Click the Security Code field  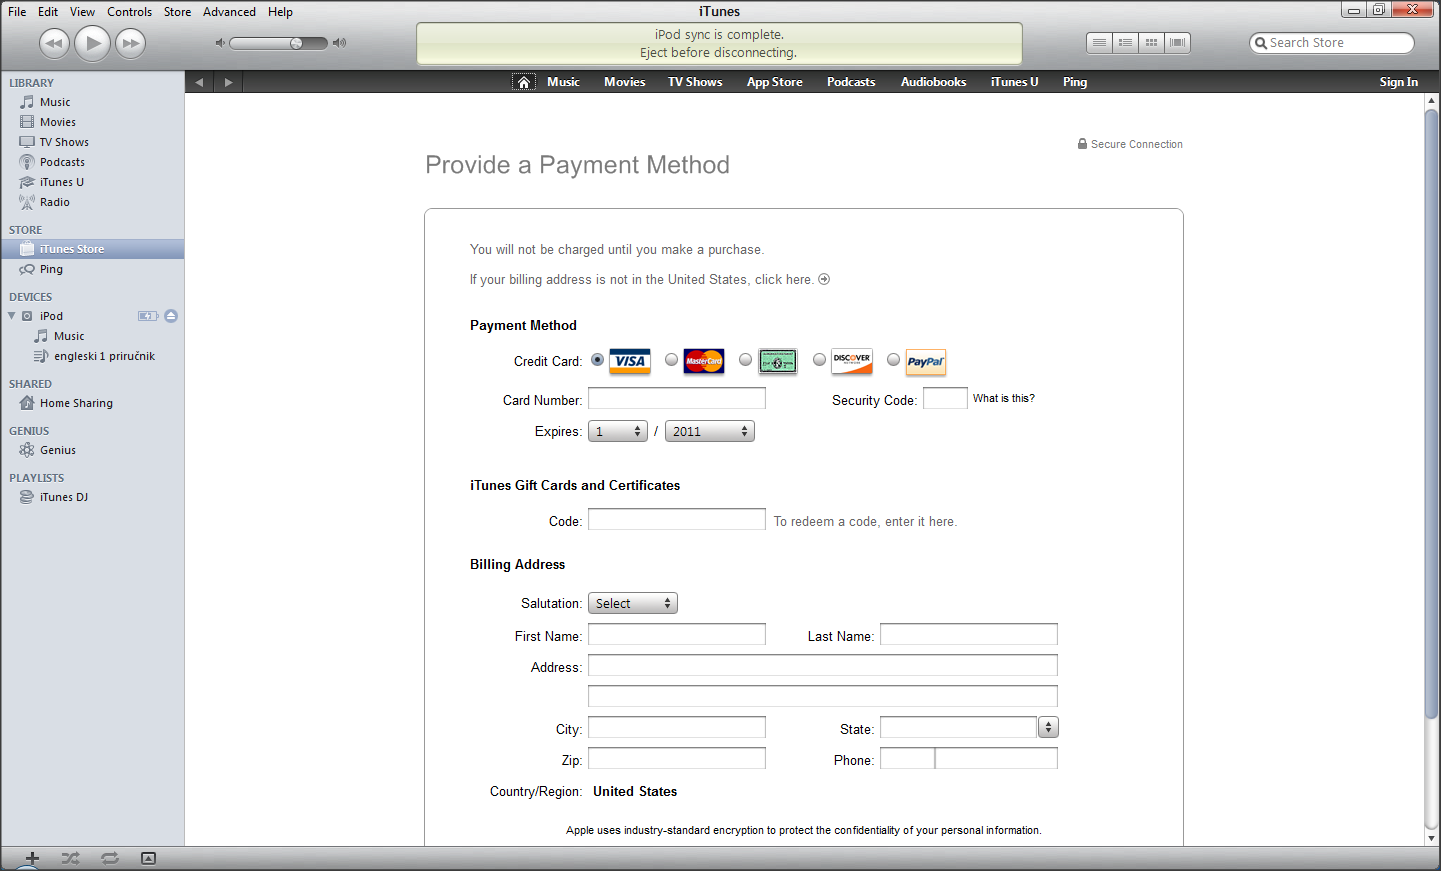945,399
